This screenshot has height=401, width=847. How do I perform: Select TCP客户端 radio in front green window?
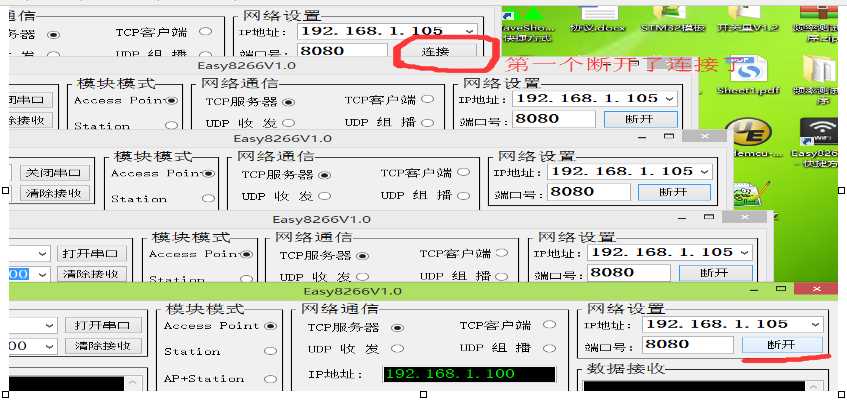point(549,325)
